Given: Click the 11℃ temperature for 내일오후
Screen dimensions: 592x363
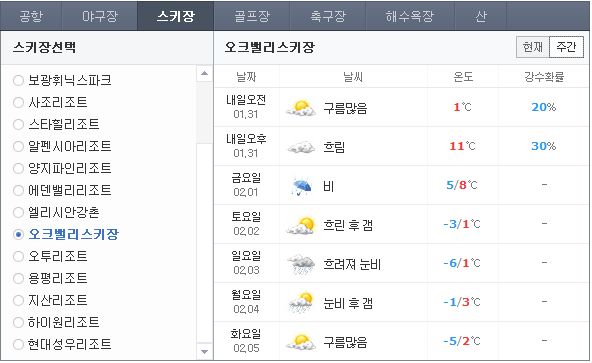Looking at the screenshot, I should (462, 146).
